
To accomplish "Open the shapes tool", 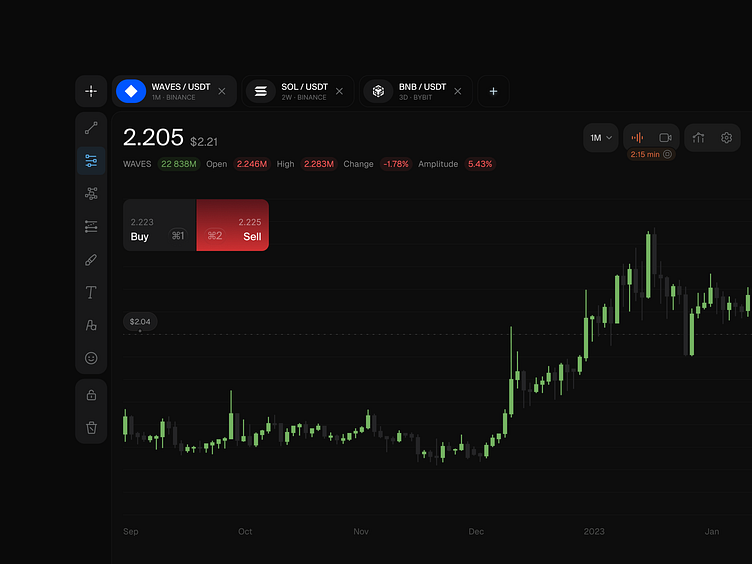I will coord(91,325).
